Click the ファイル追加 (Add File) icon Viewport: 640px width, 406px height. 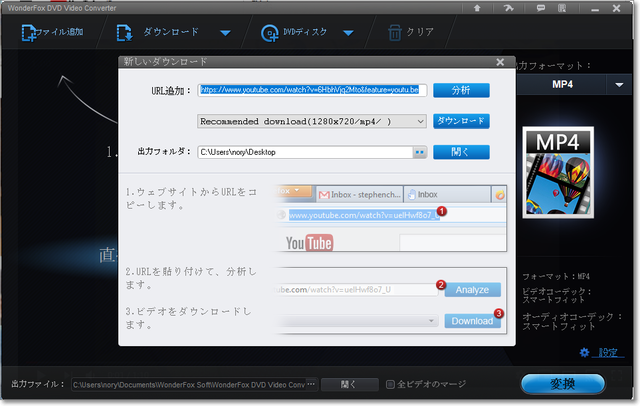(26, 32)
